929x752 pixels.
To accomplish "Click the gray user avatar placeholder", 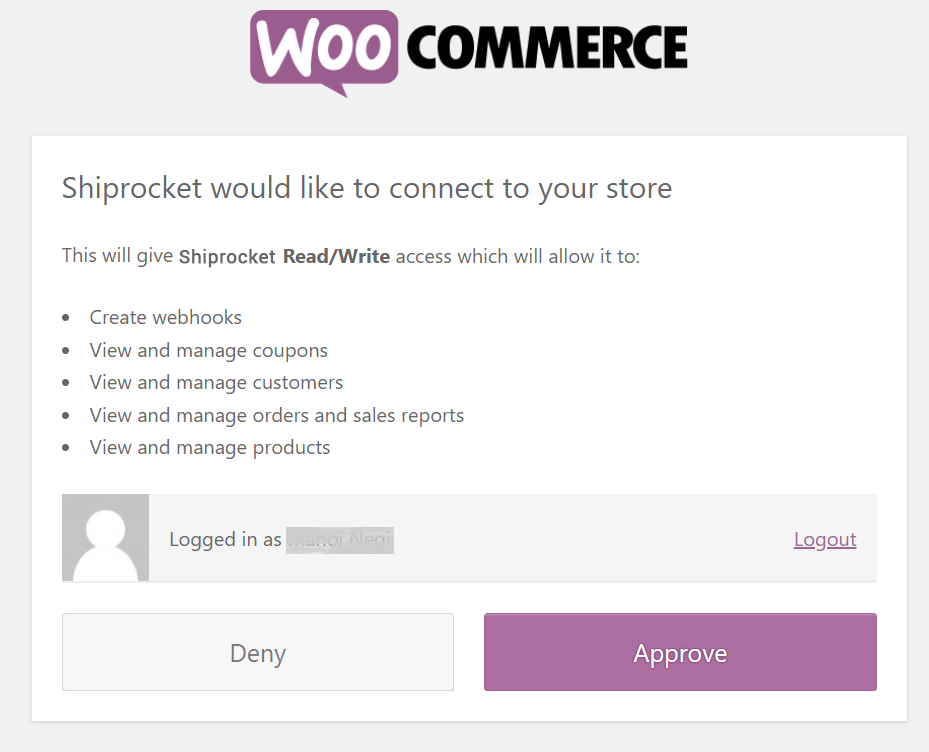I will (105, 538).
